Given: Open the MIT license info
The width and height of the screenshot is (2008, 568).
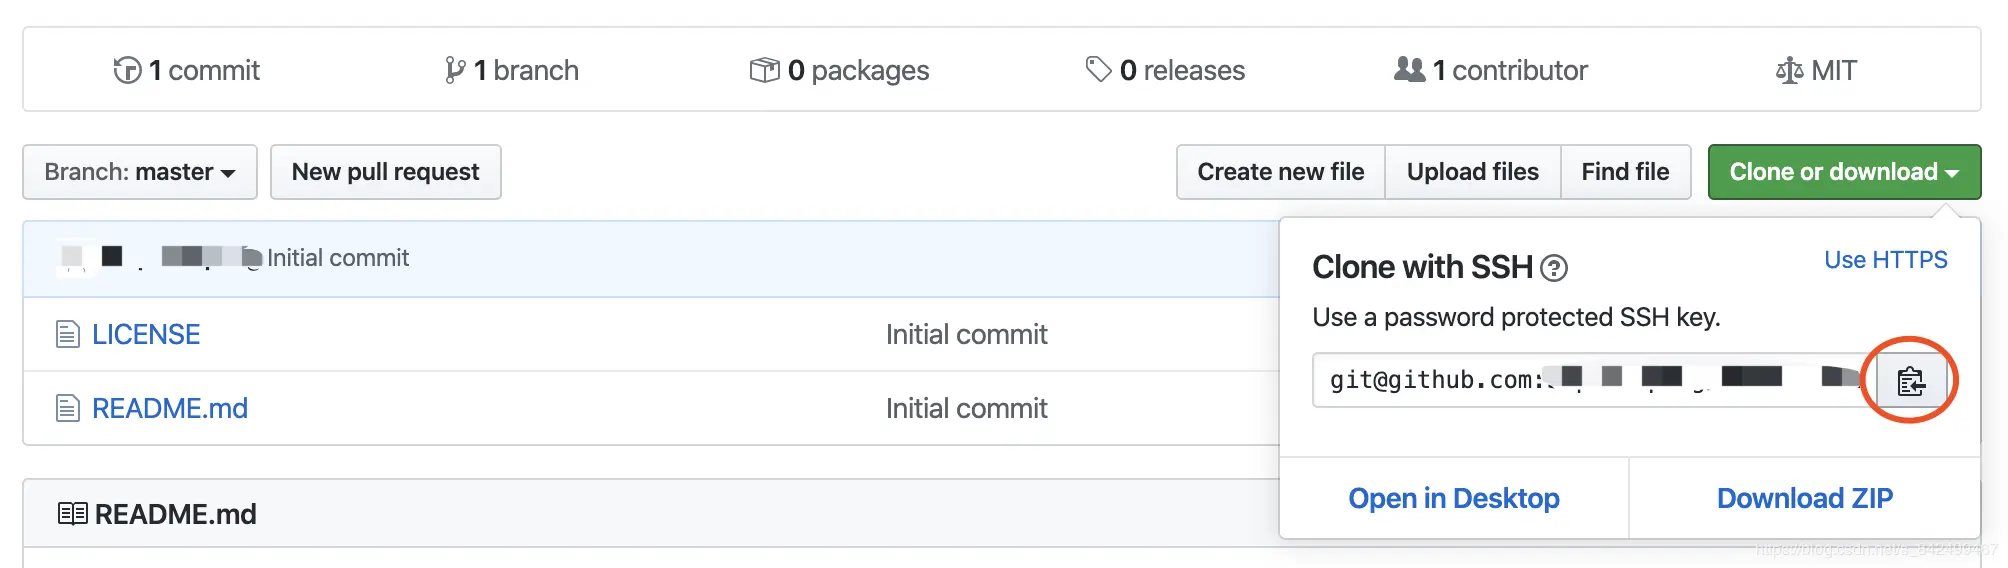Looking at the screenshot, I should [1817, 70].
